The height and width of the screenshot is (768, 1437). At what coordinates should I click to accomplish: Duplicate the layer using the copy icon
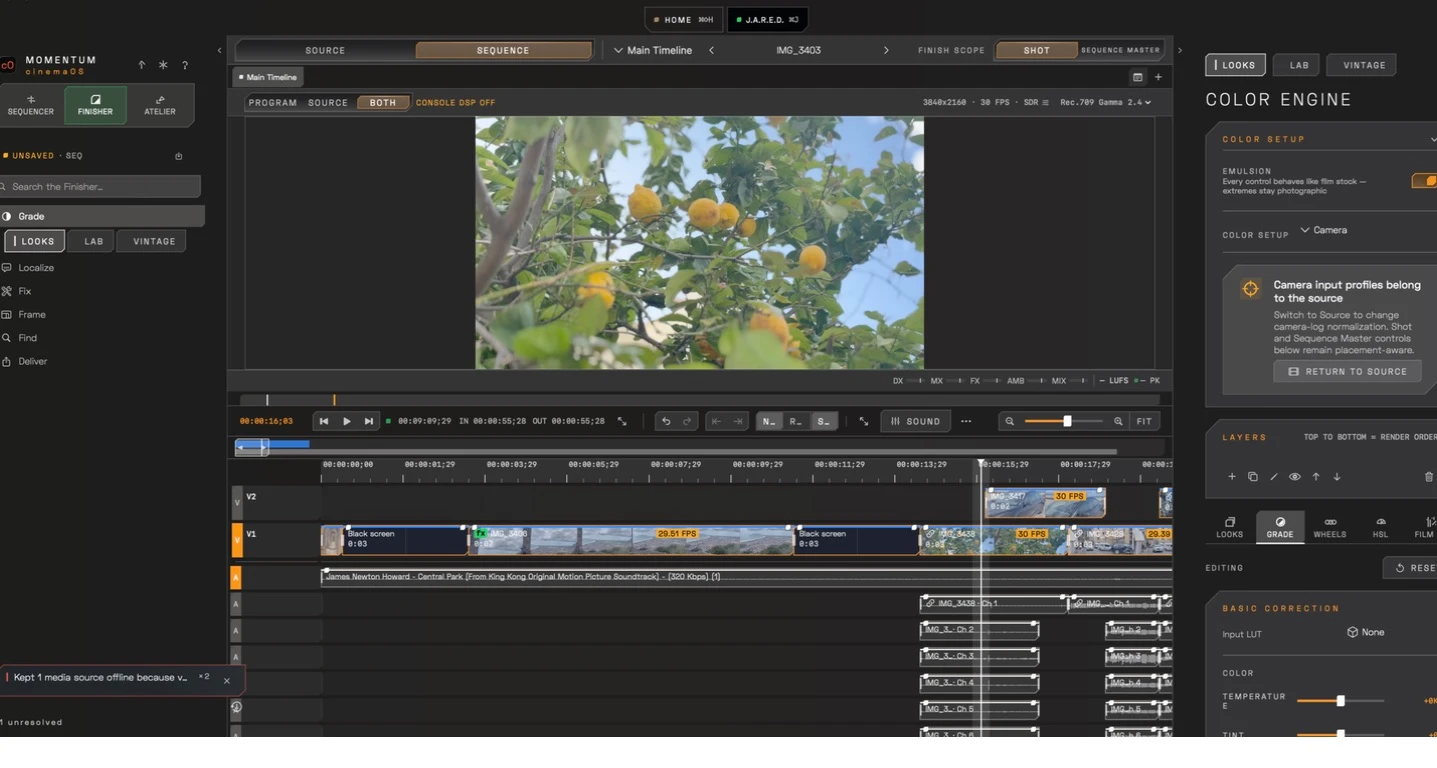[1253, 477]
